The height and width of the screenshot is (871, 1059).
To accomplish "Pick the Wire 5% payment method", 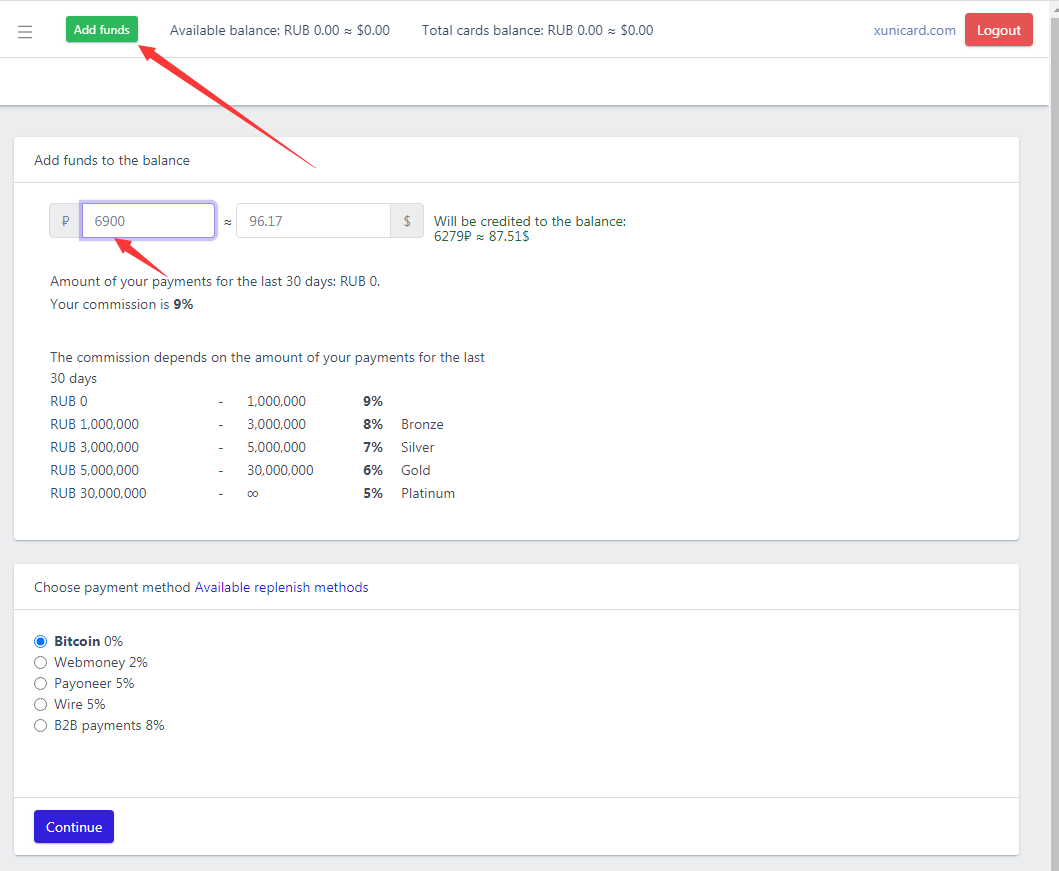I will [41, 704].
